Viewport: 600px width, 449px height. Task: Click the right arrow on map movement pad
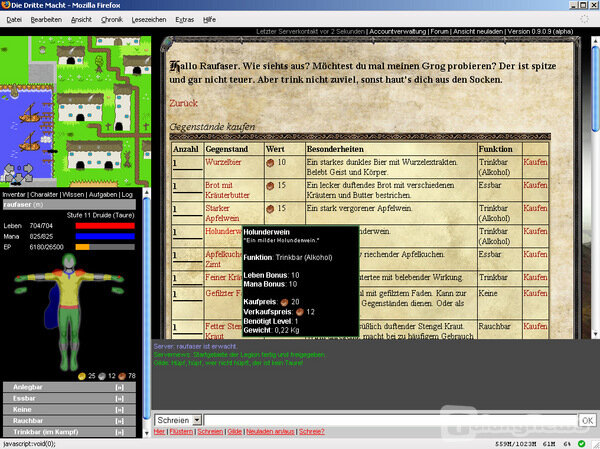coord(28,168)
